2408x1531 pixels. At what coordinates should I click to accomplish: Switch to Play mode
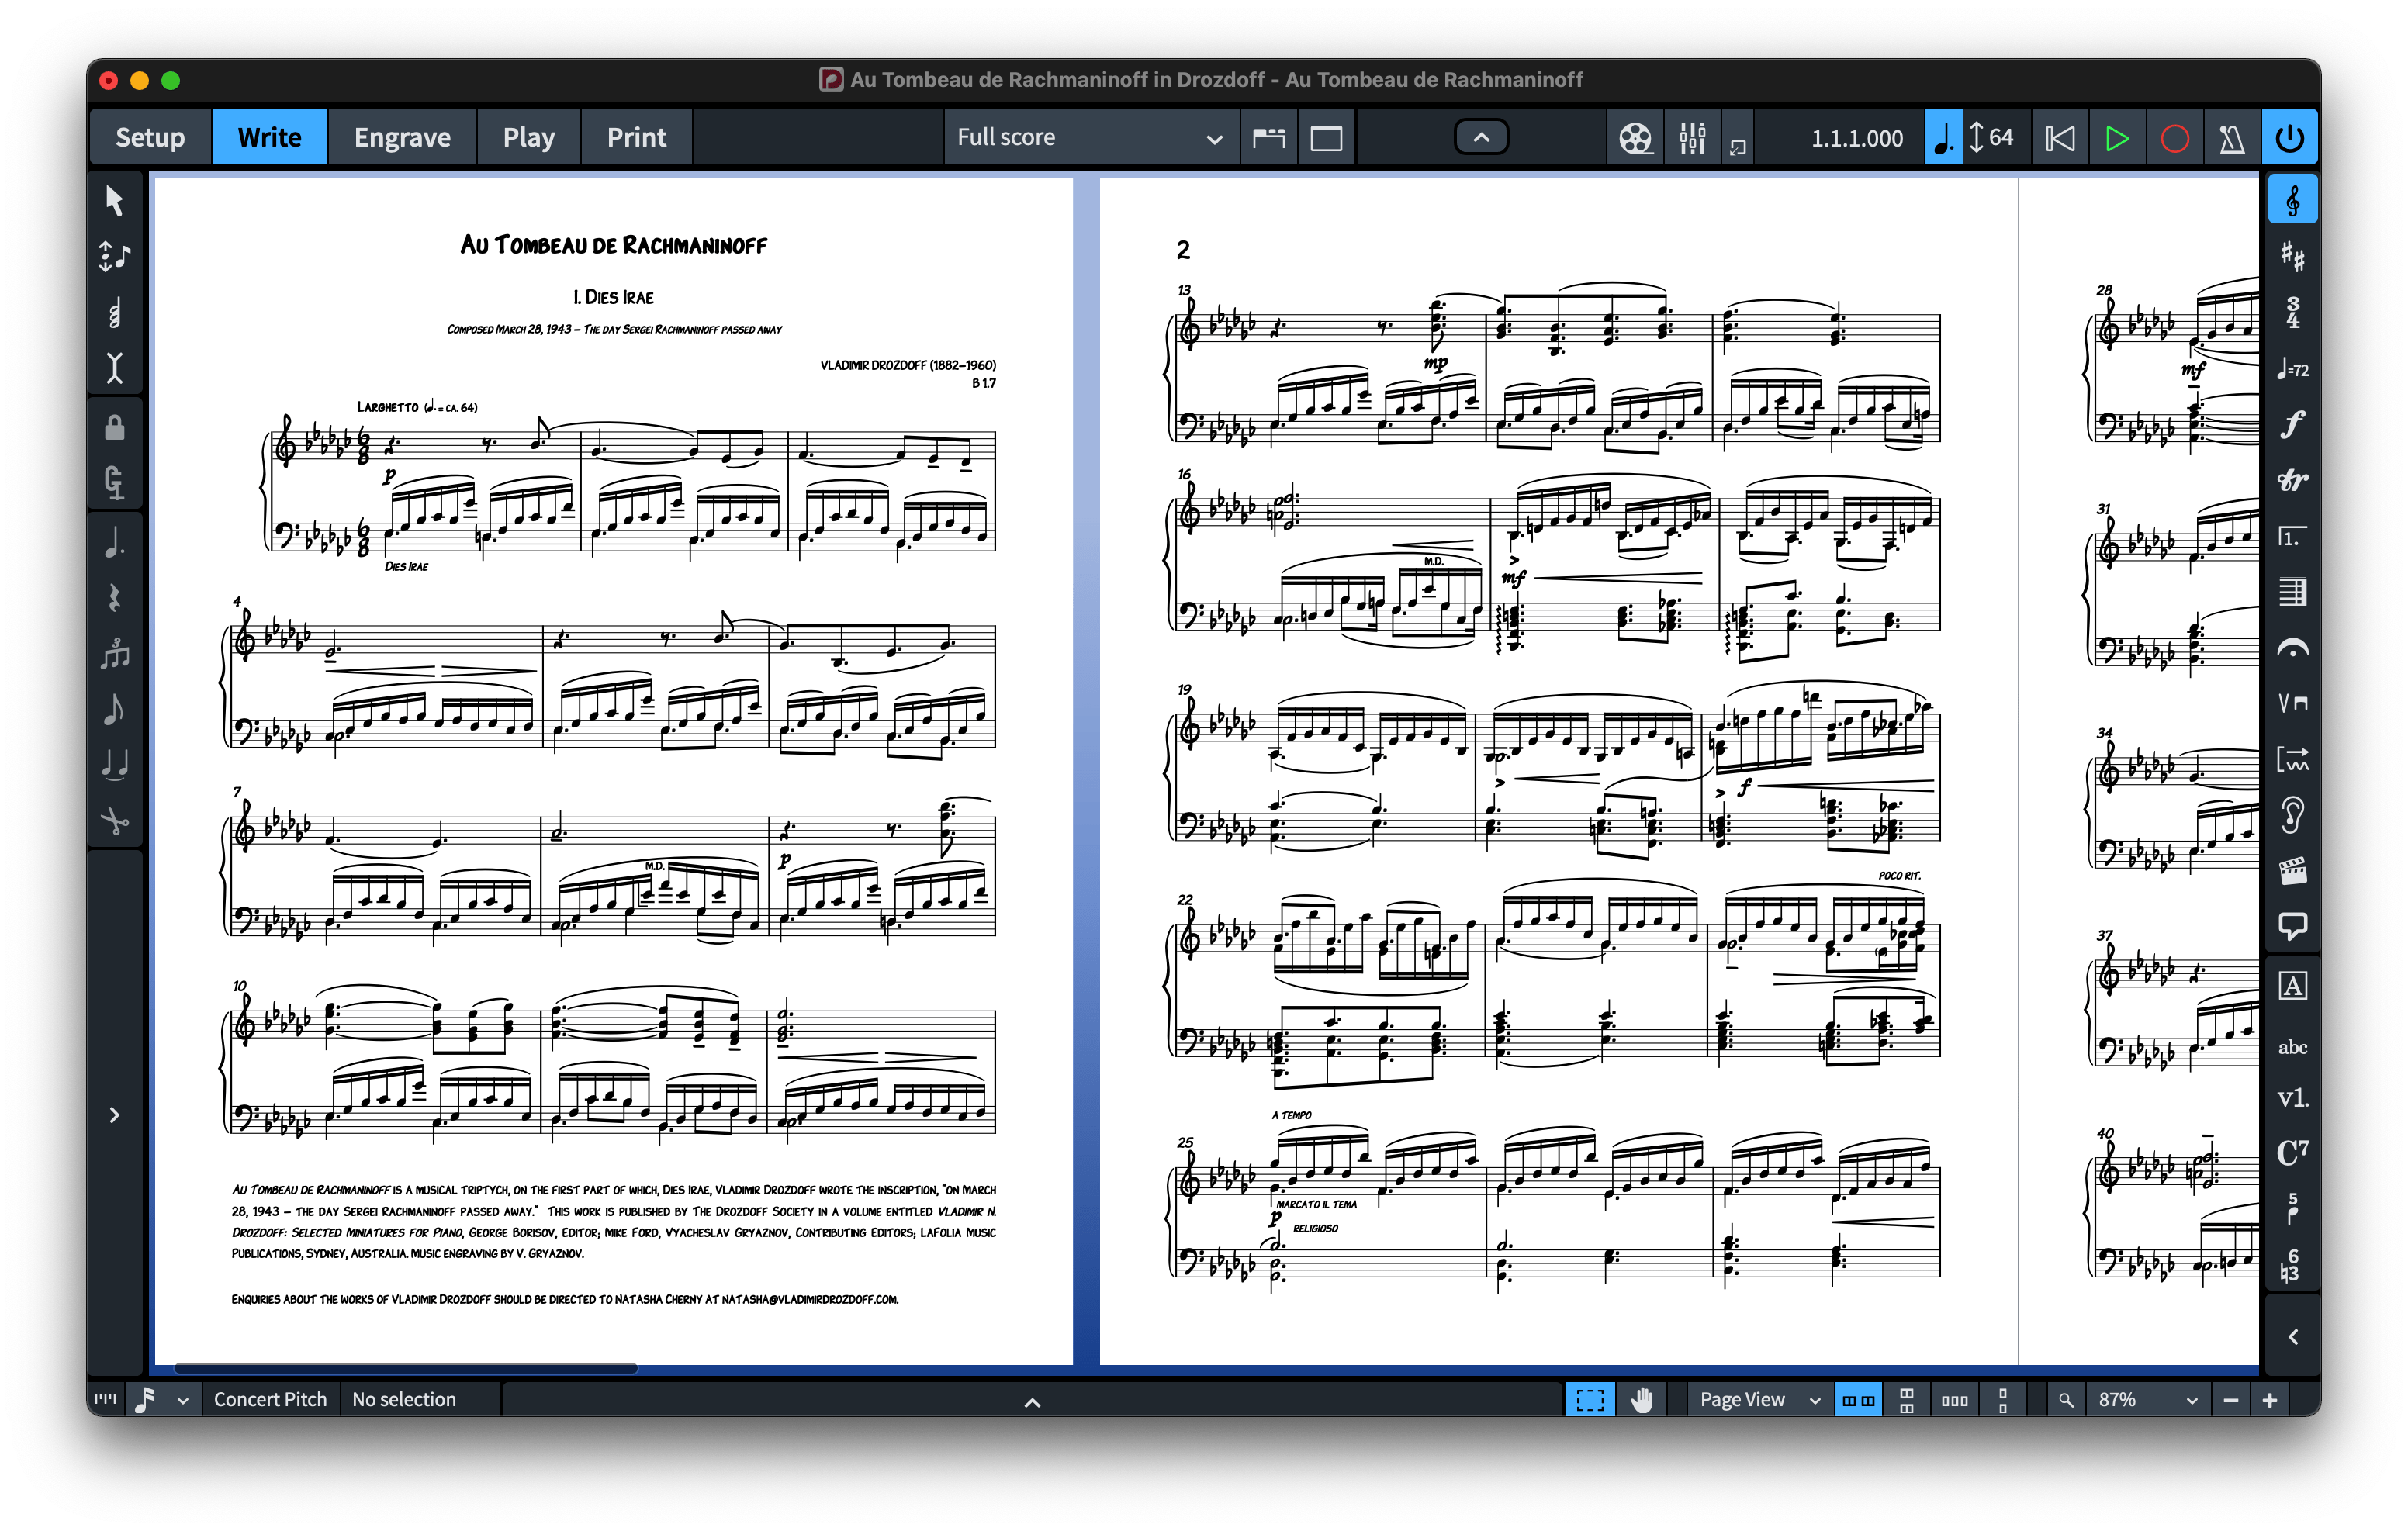(x=528, y=138)
